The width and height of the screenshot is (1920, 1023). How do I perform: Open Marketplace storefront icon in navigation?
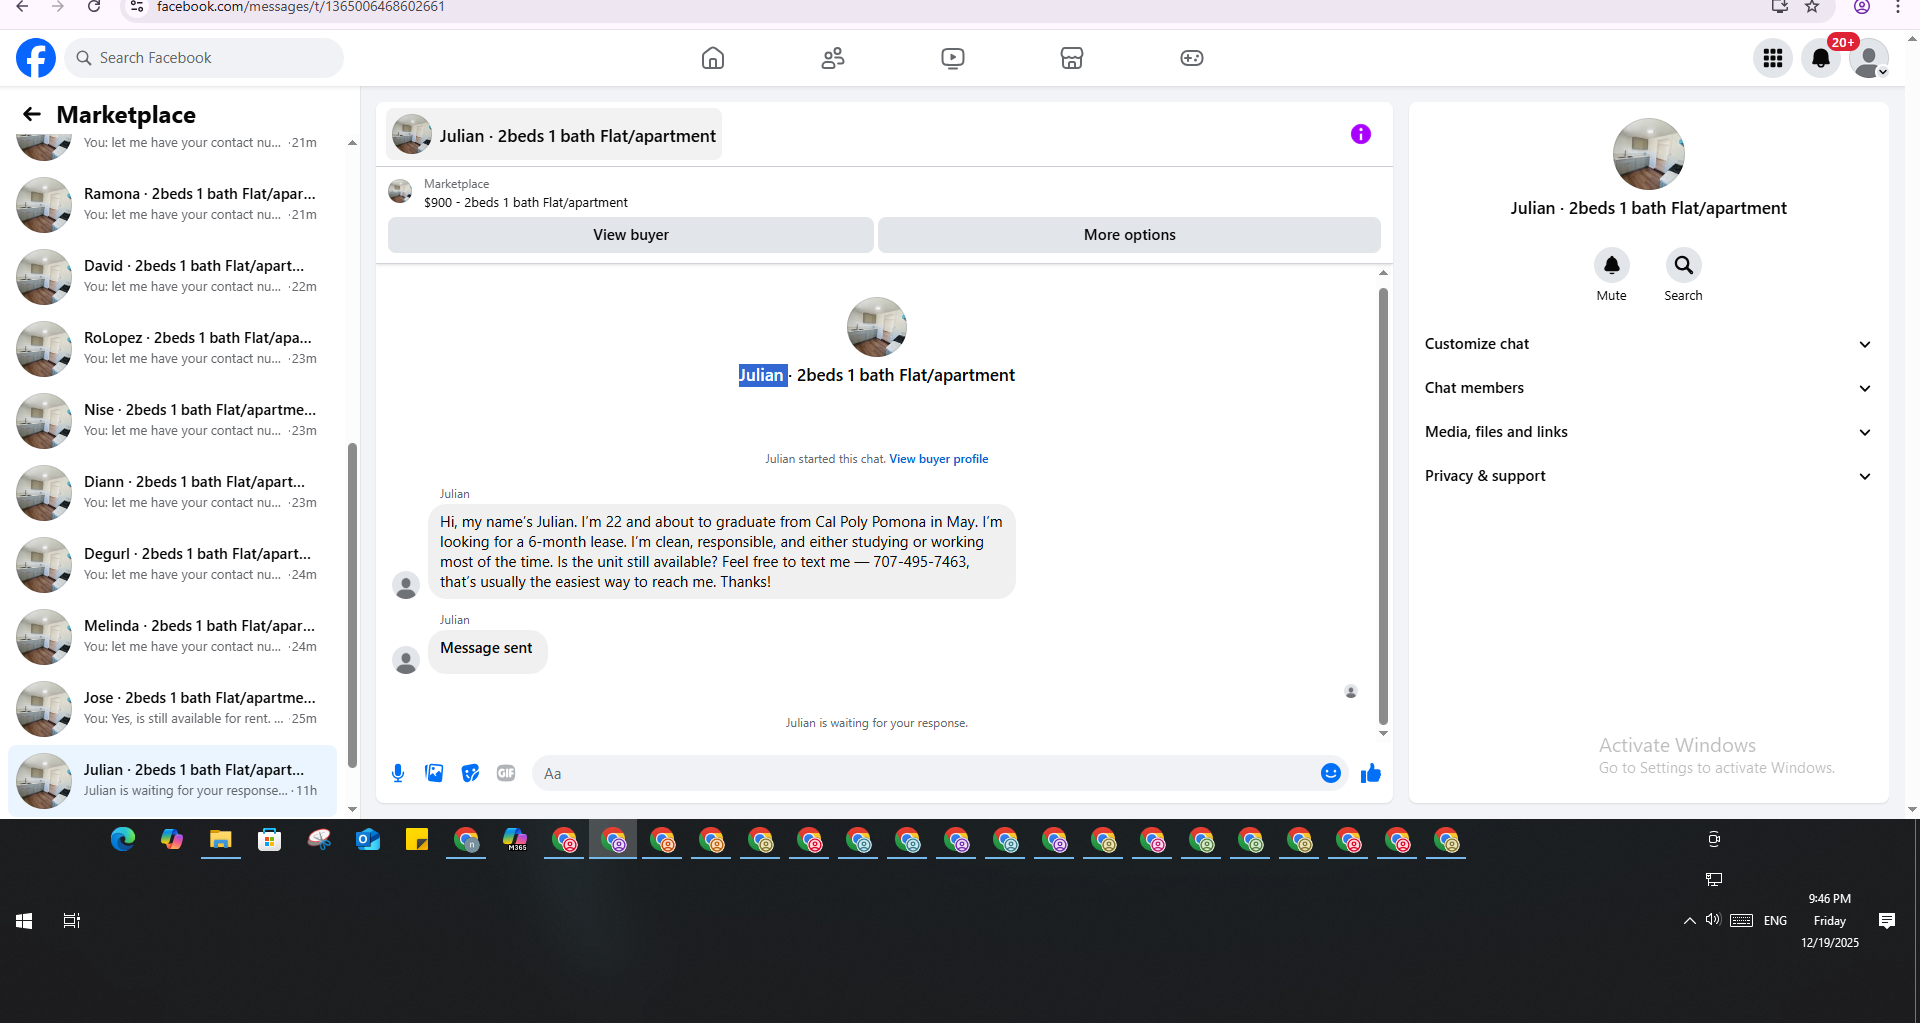pos(1072,58)
